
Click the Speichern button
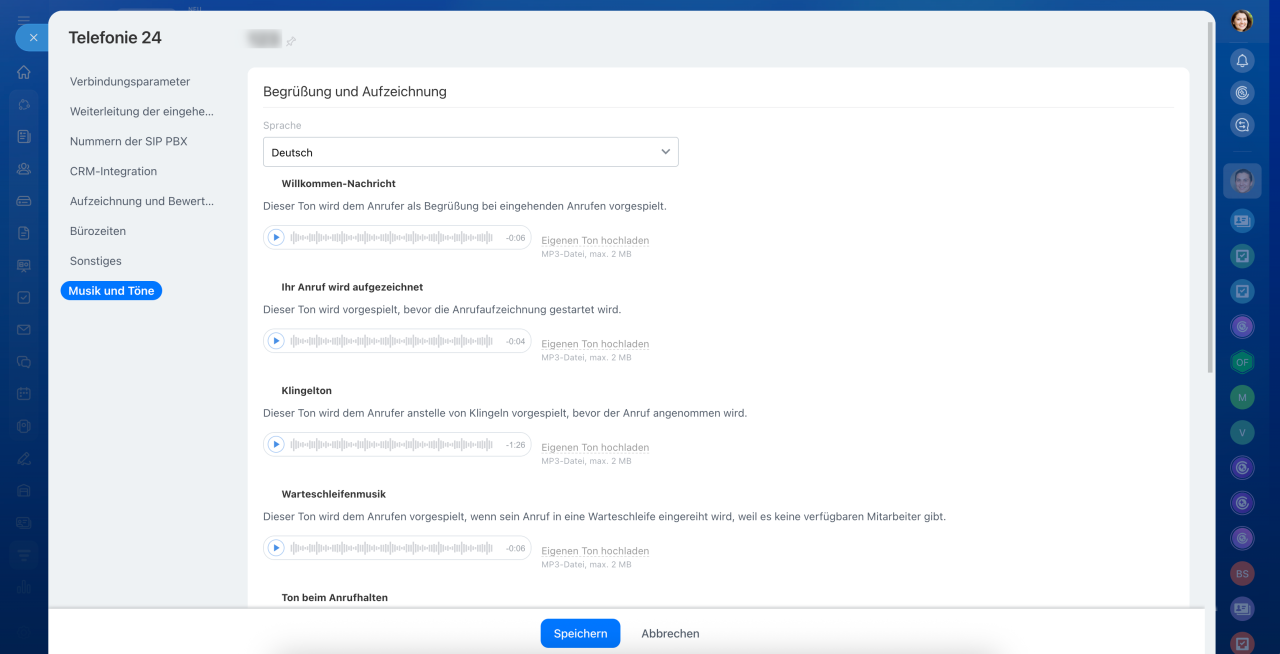click(580, 633)
